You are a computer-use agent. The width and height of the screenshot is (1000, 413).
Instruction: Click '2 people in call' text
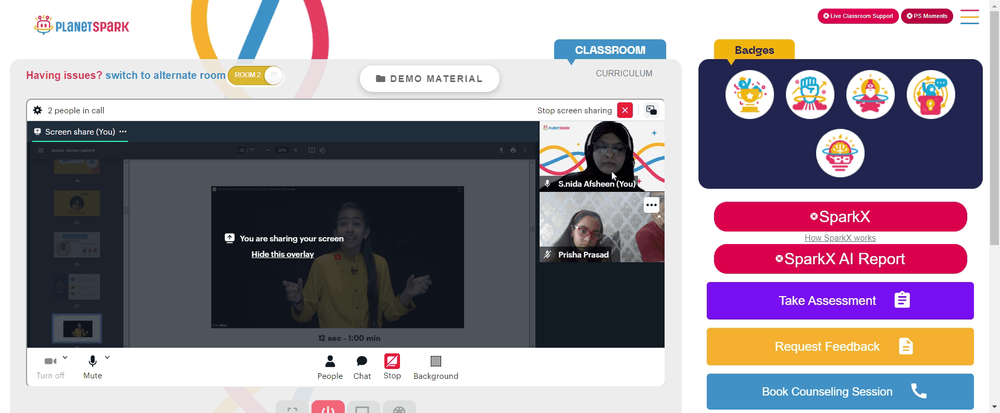pyautogui.click(x=76, y=110)
